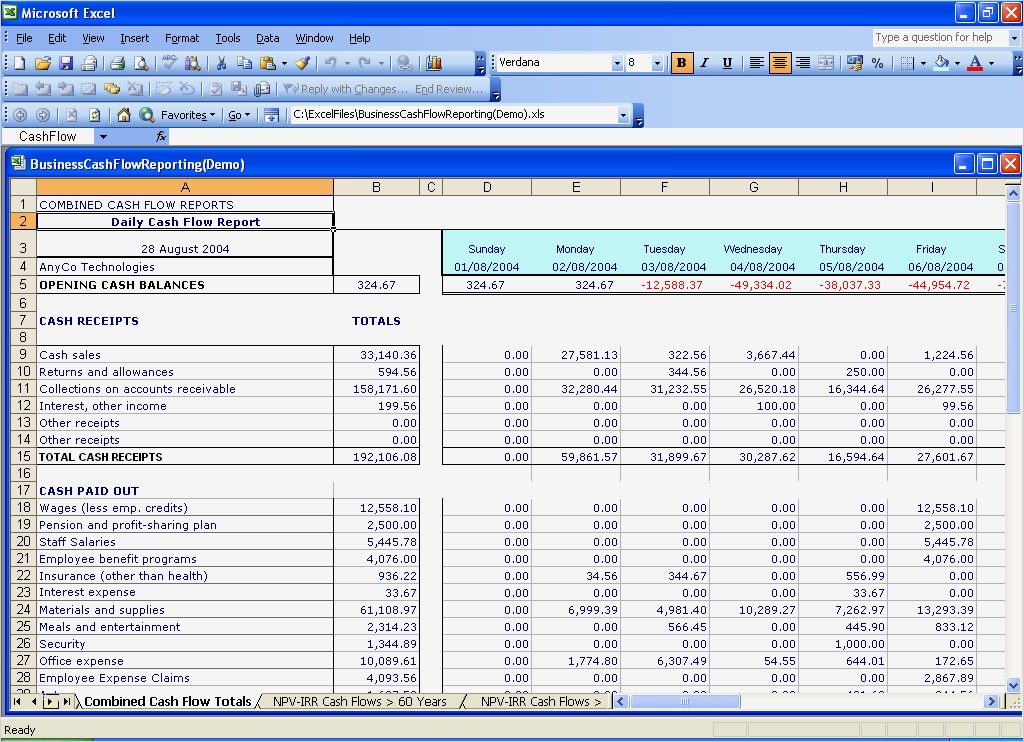
Task: Open the Format menu
Action: [x=182, y=38]
